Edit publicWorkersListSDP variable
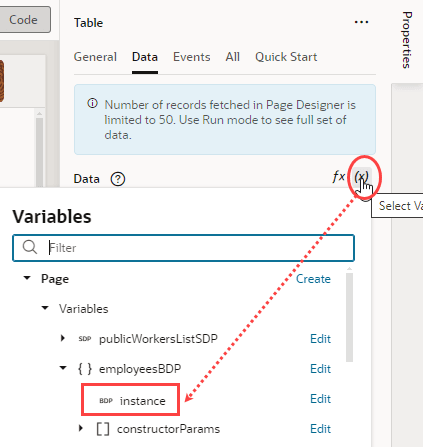This screenshot has height=447, width=423. pos(320,339)
